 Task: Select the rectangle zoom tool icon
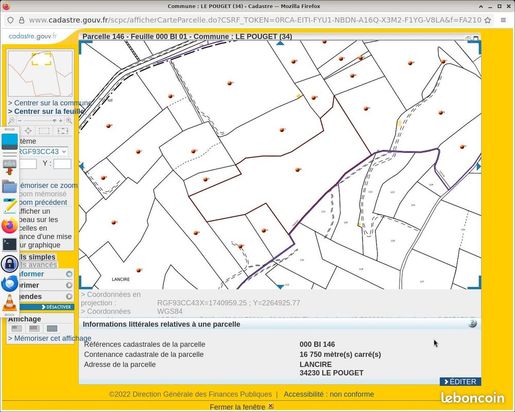coord(44,131)
